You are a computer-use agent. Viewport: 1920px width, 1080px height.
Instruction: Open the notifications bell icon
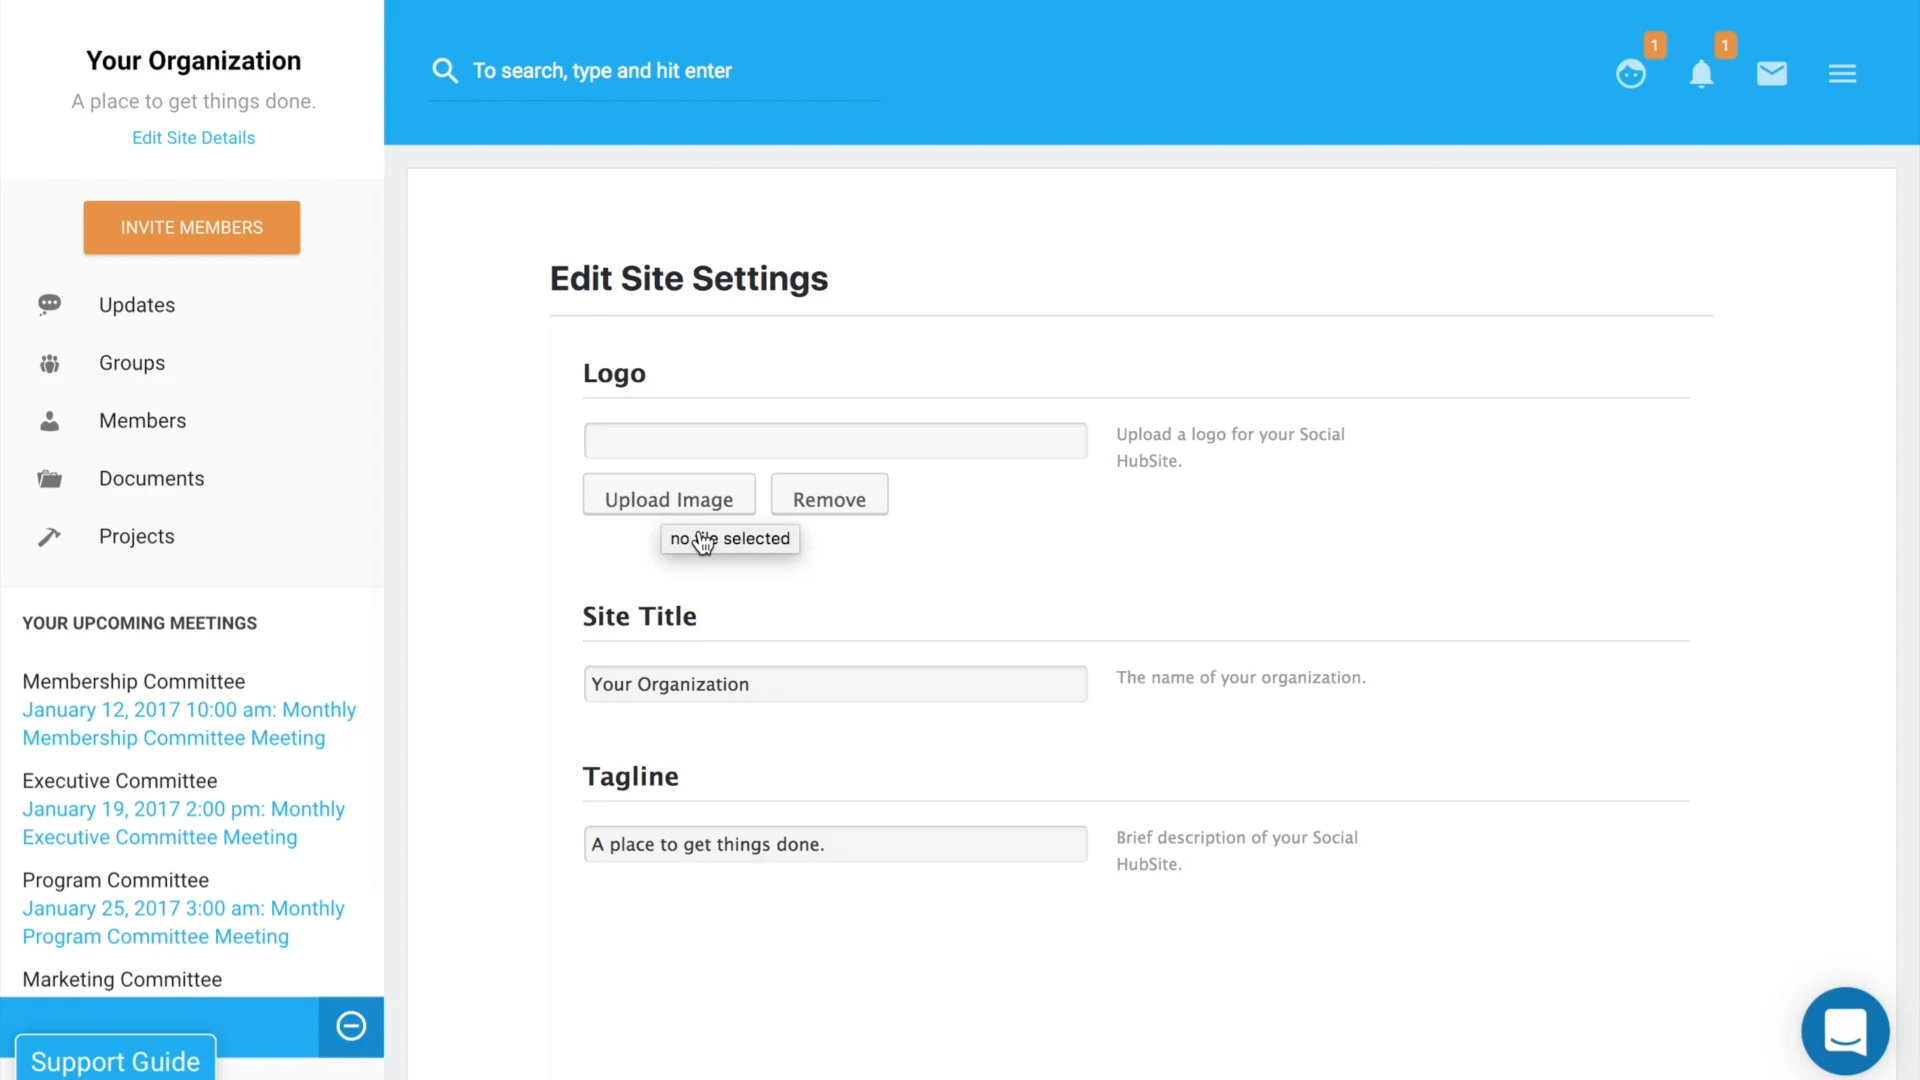(x=1701, y=74)
